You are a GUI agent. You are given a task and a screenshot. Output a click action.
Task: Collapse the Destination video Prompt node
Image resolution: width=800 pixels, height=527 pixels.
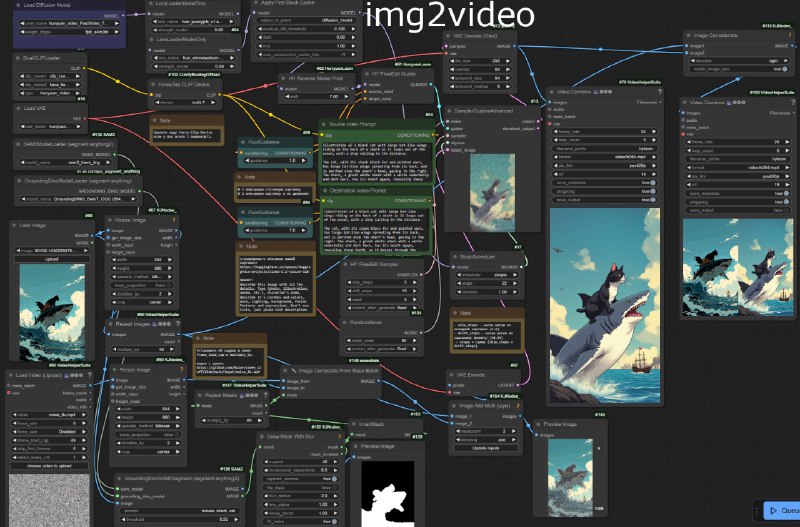(x=324, y=191)
